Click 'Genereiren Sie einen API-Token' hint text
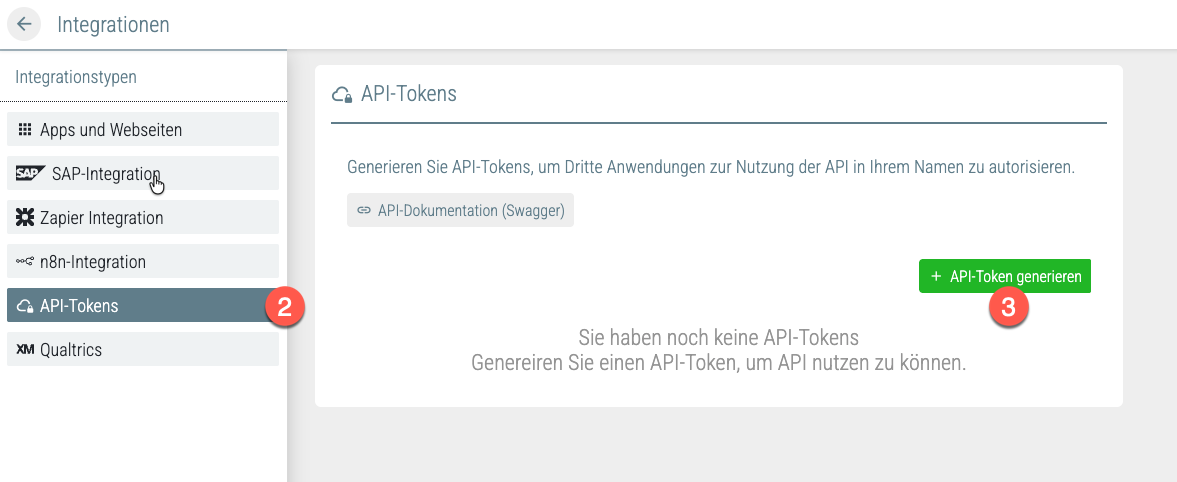 (x=718, y=363)
